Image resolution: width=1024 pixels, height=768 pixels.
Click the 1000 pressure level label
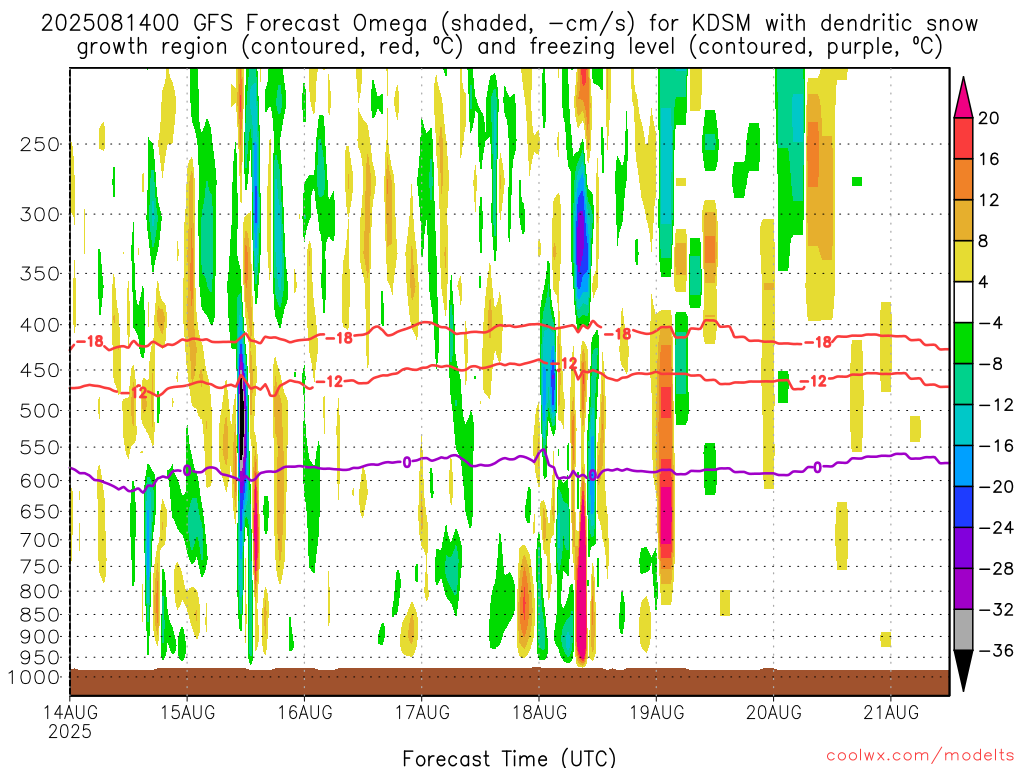pyautogui.click(x=34, y=677)
